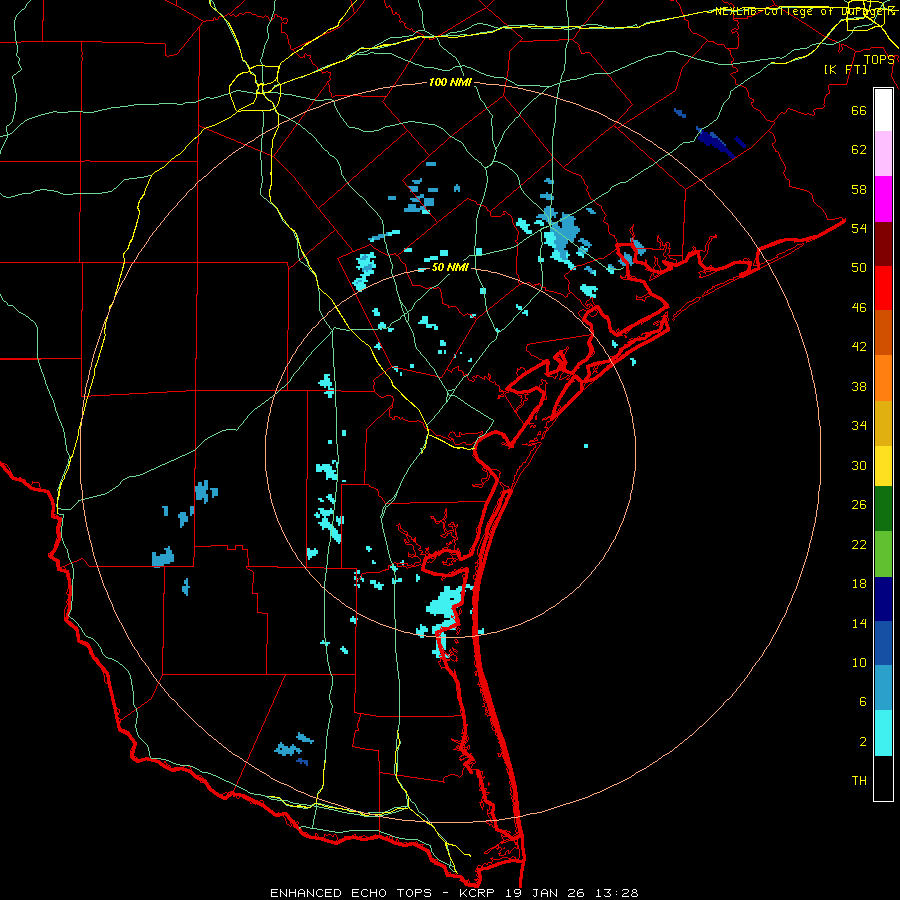
Task: Click legend value '22'
Action: pos(859,544)
